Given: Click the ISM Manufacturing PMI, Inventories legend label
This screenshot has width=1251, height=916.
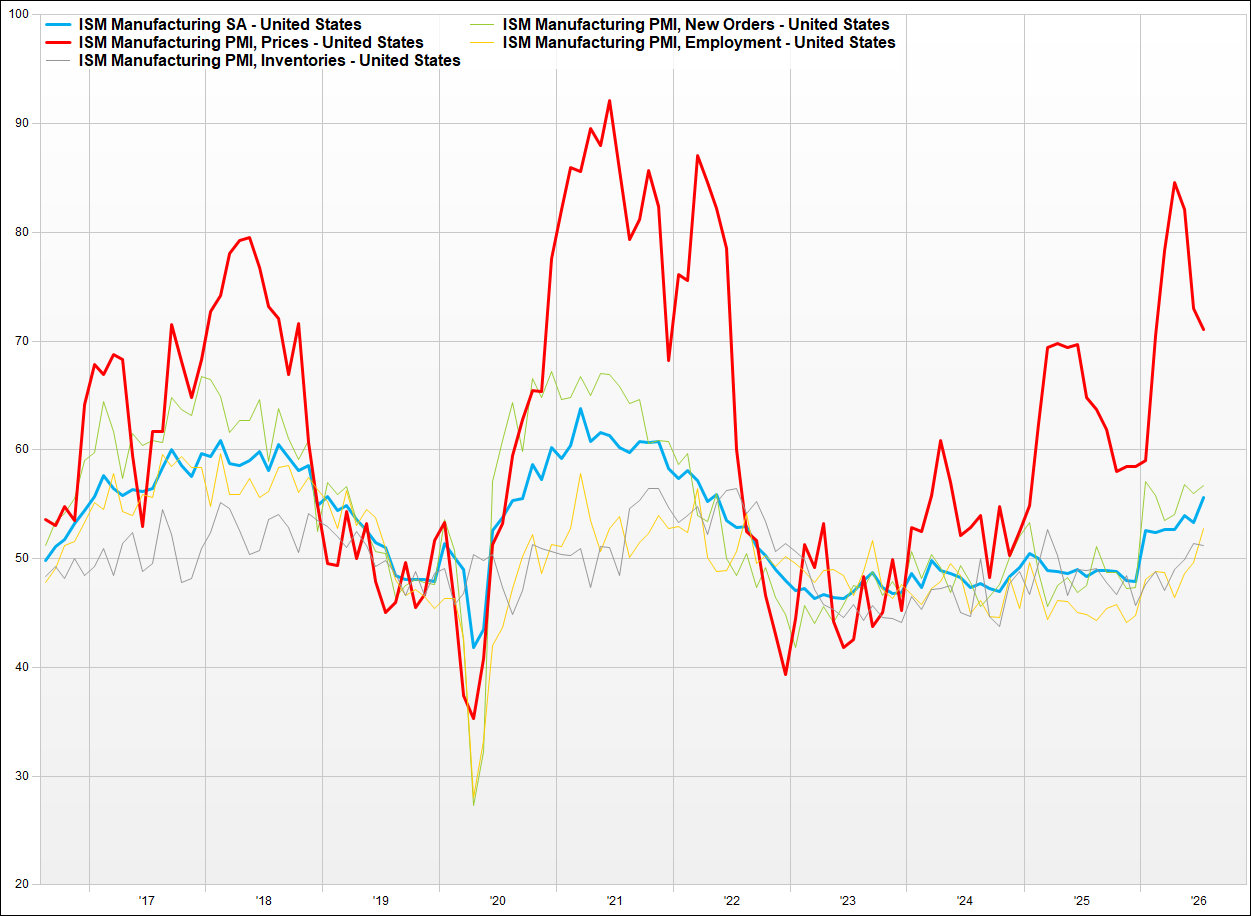Looking at the screenshot, I should (269, 60).
